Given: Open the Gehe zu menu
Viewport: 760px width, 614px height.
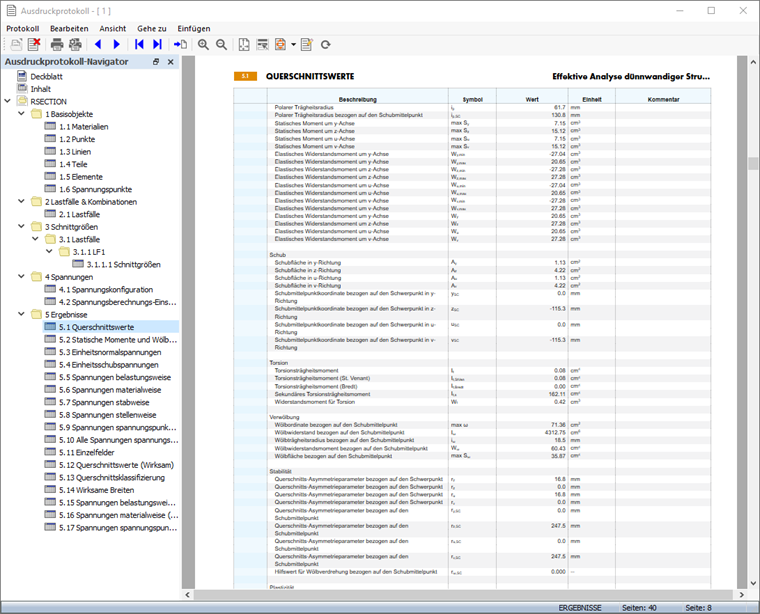Looking at the screenshot, I should point(152,29).
